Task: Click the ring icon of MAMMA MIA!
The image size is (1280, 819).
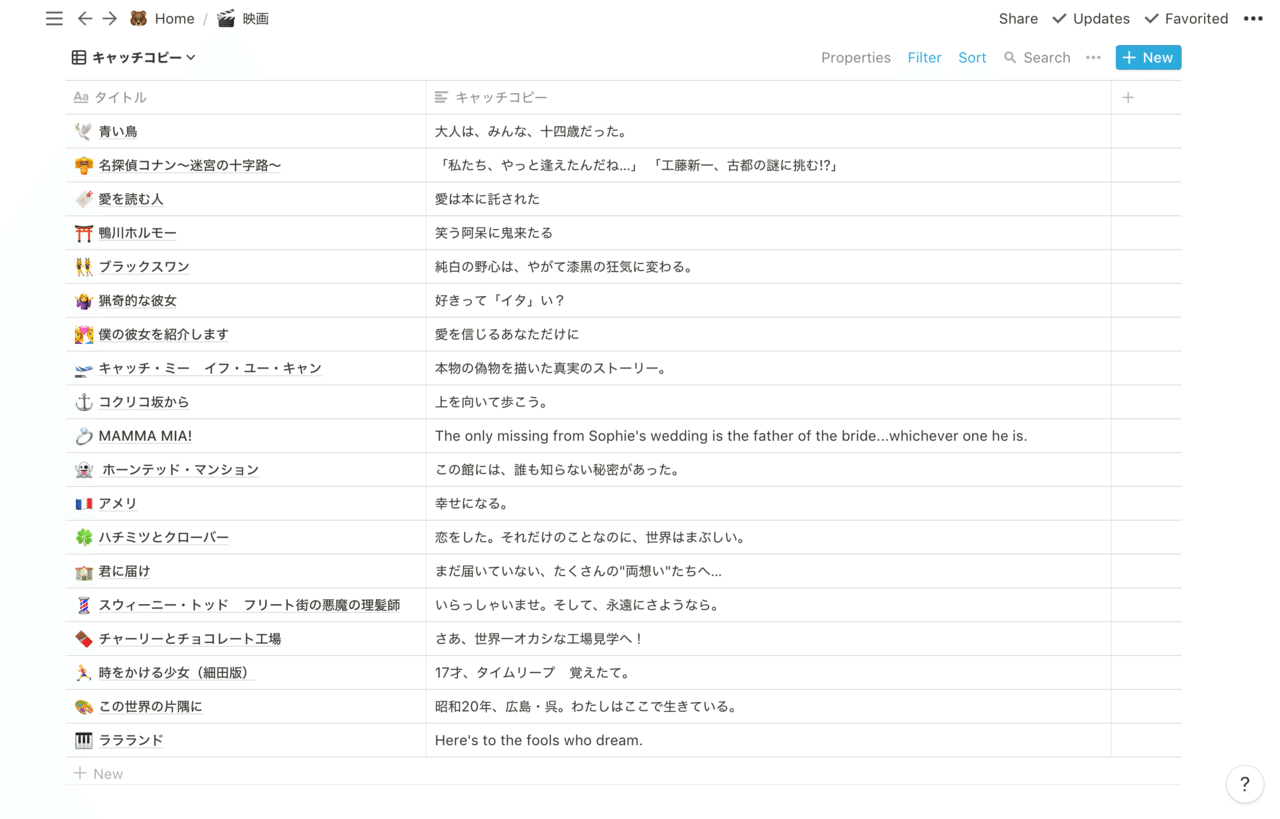Action: pos(84,436)
